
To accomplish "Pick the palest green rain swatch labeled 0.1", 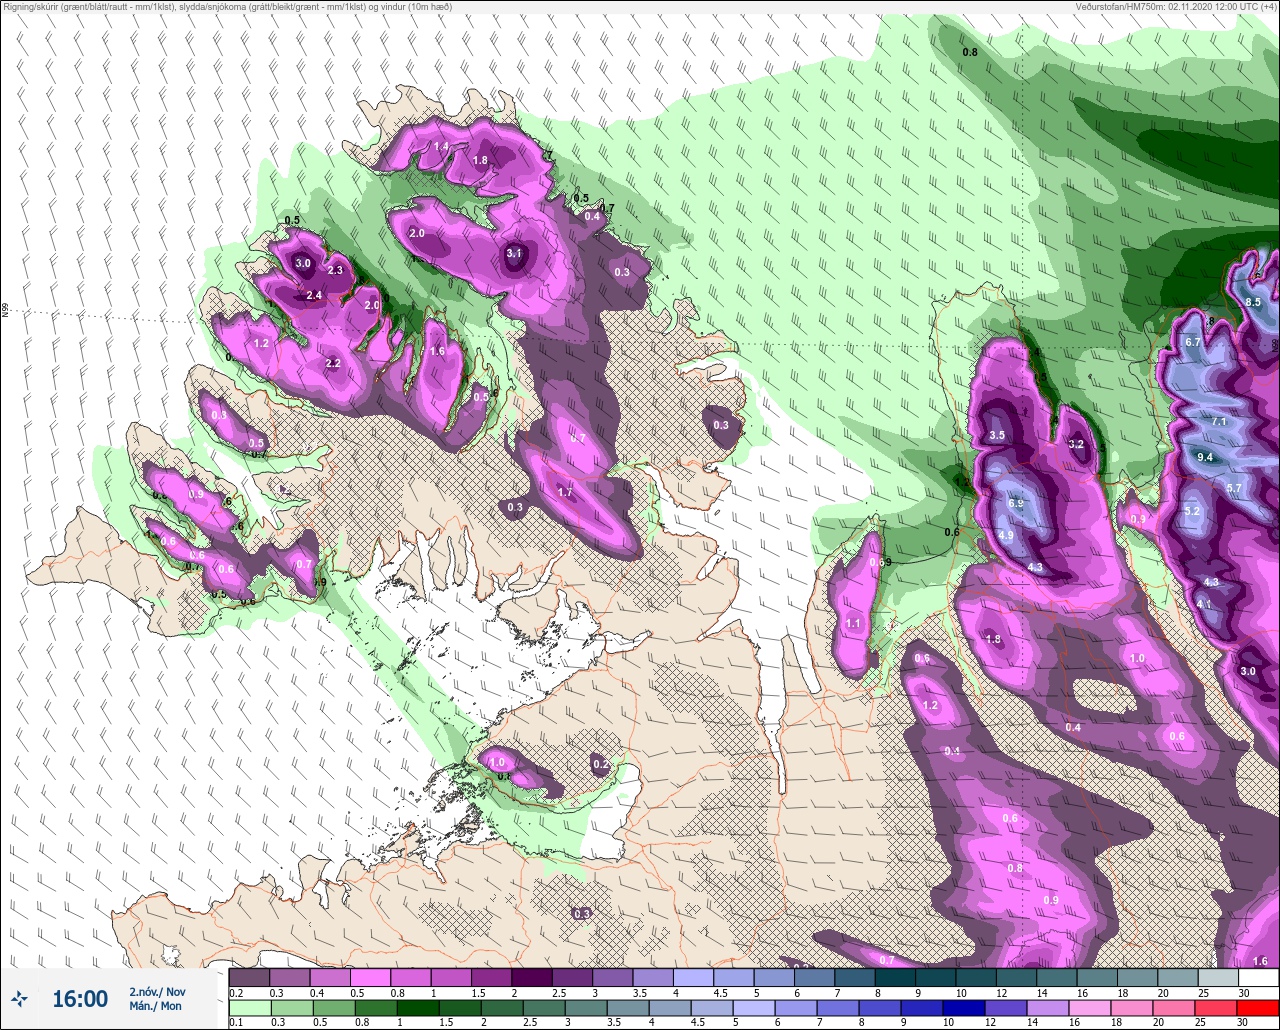I will (249, 1006).
